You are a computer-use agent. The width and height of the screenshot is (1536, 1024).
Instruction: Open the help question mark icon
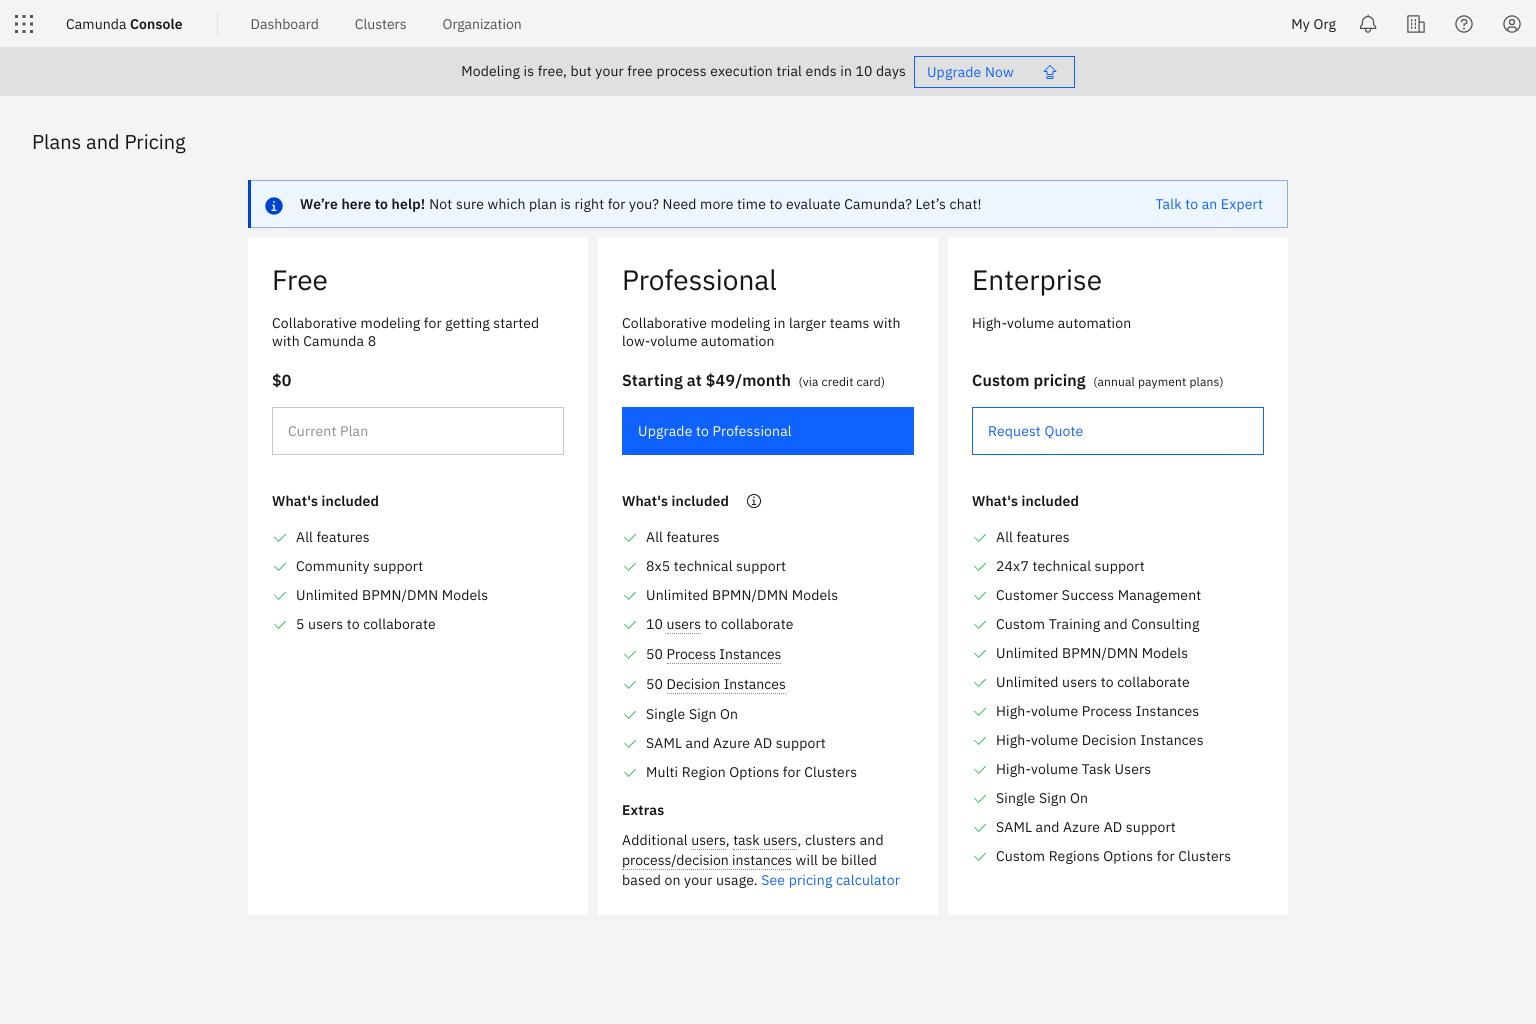pos(1464,24)
